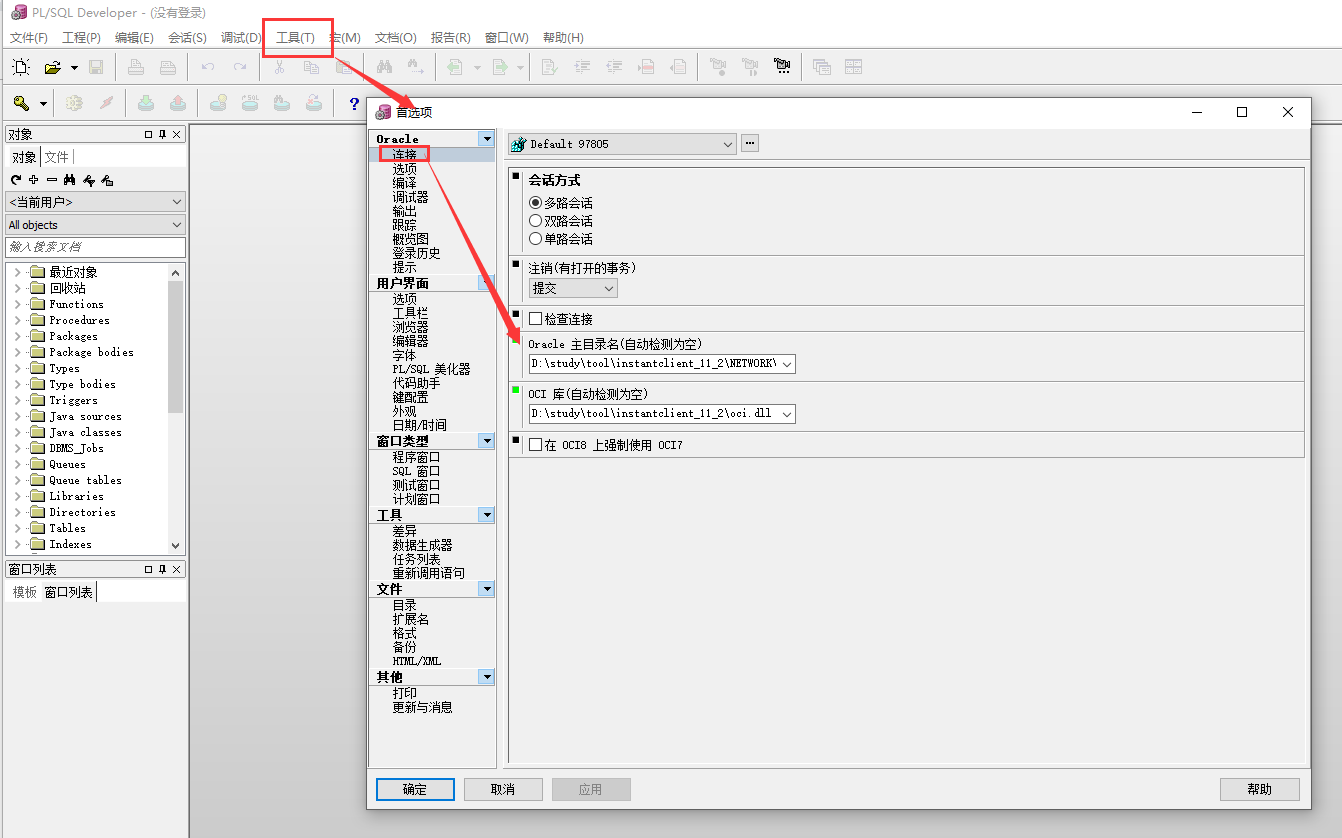Click the 取消 button
1342x838 pixels.
[503, 789]
